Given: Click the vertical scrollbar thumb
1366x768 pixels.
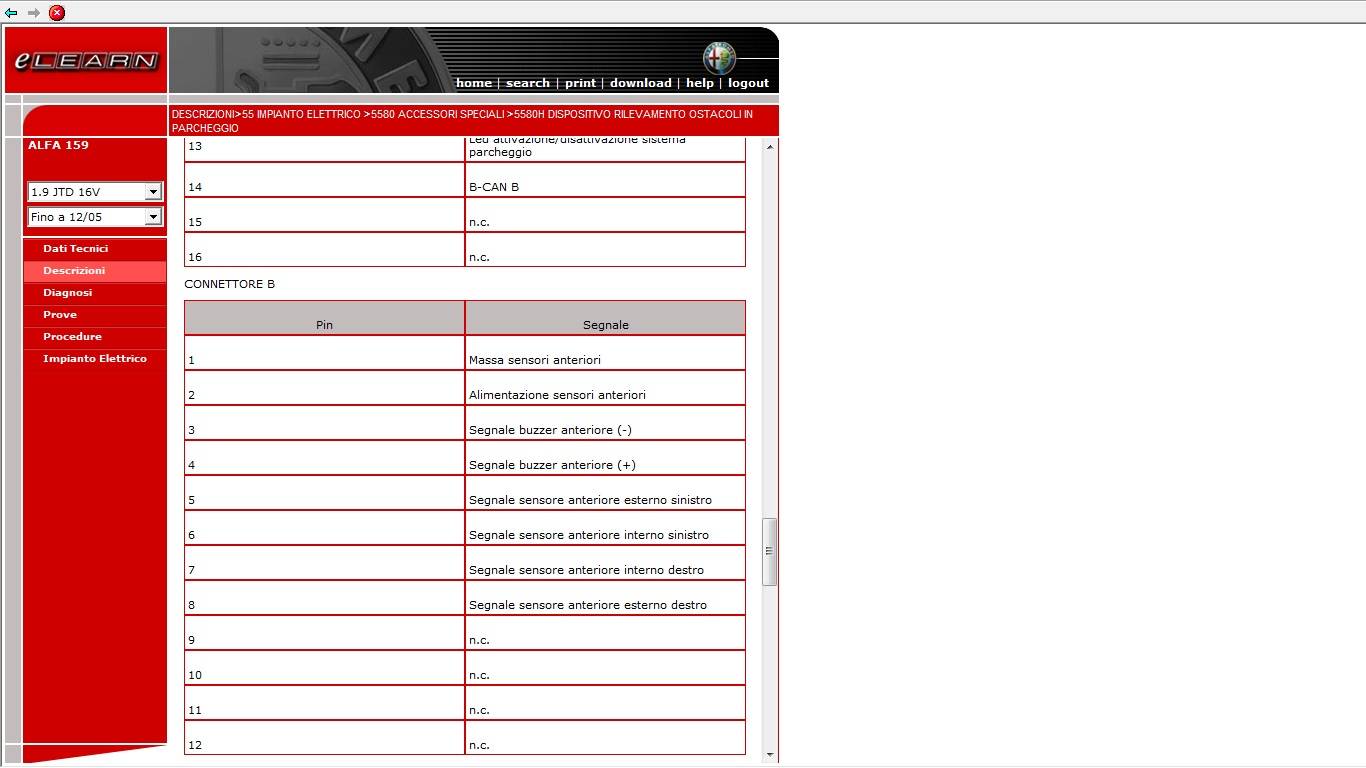Looking at the screenshot, I should click(x=769, y=551).
